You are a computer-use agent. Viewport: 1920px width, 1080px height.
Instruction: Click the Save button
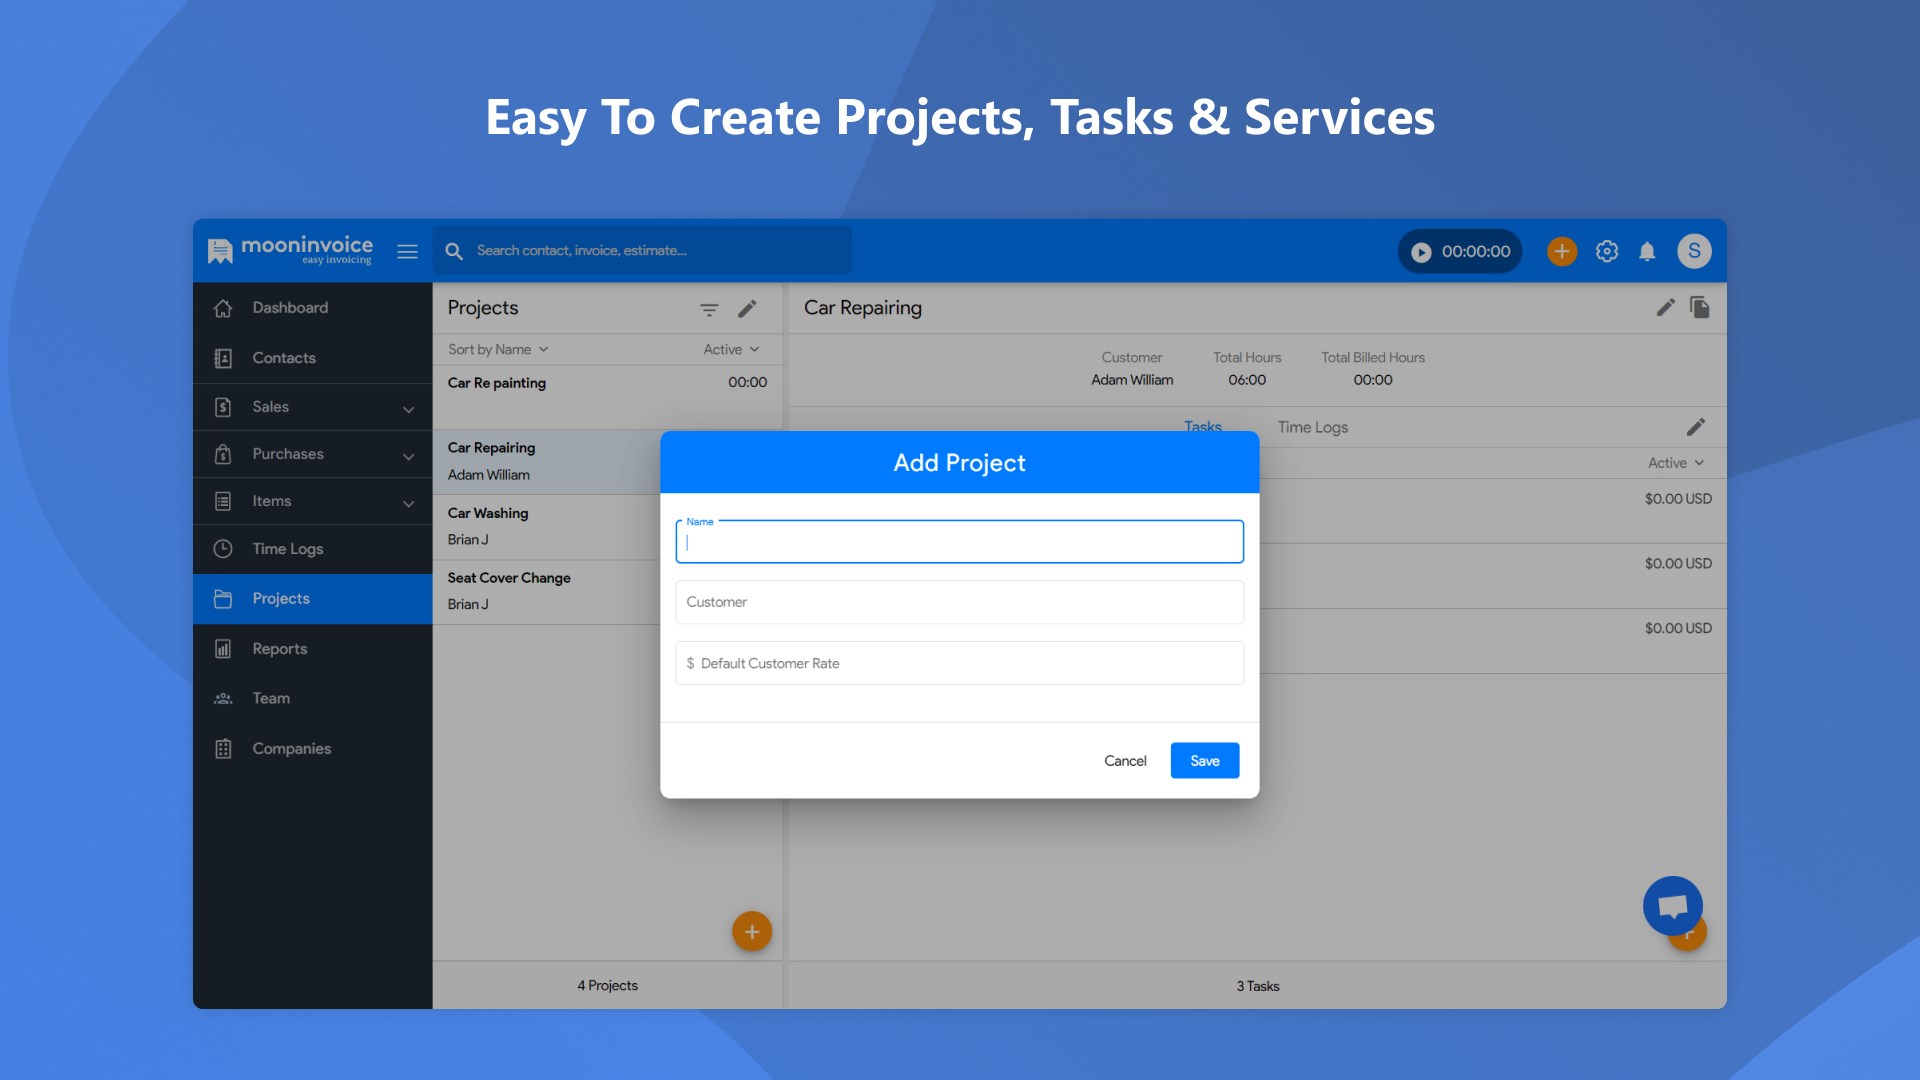coord(1204,761)
